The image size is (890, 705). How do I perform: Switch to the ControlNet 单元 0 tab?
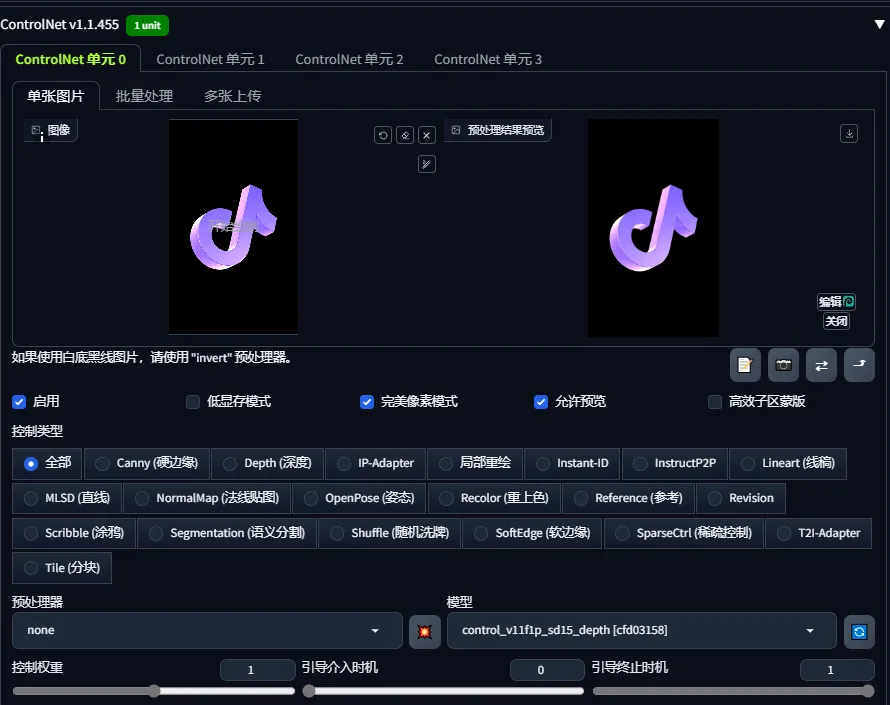pos(70,59)
